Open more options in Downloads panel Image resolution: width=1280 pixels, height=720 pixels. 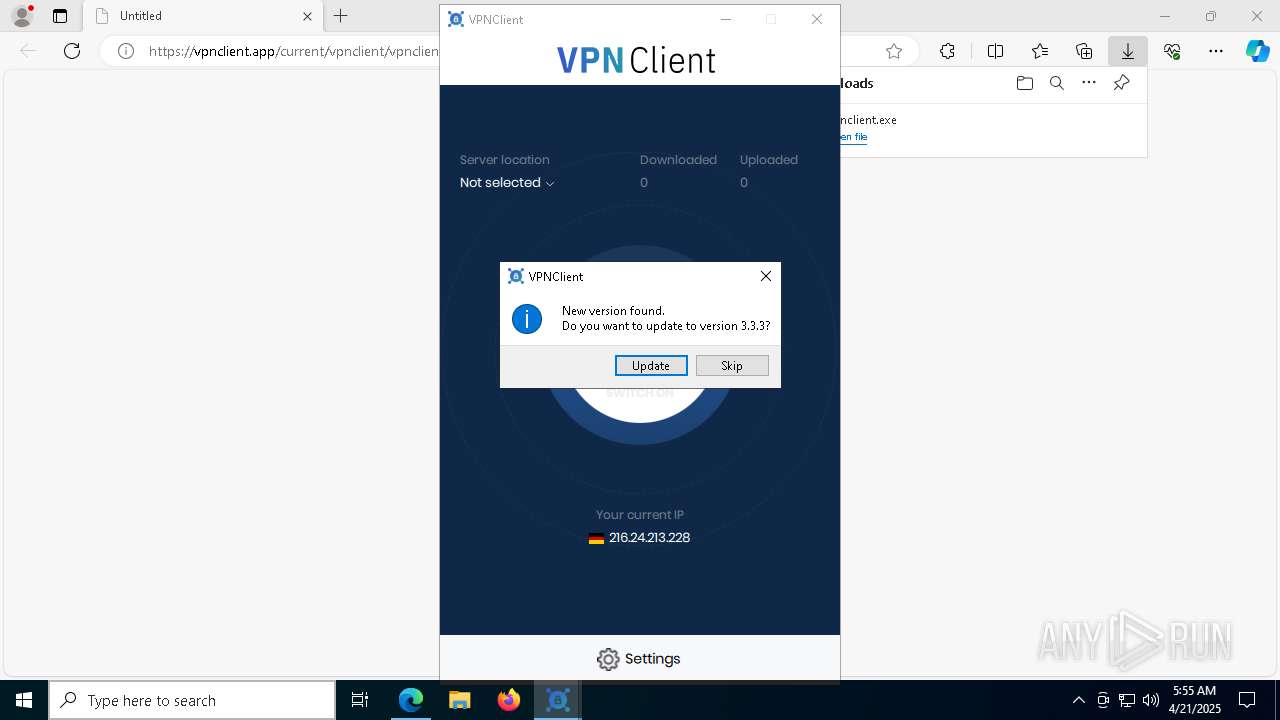coord(1089,83)
